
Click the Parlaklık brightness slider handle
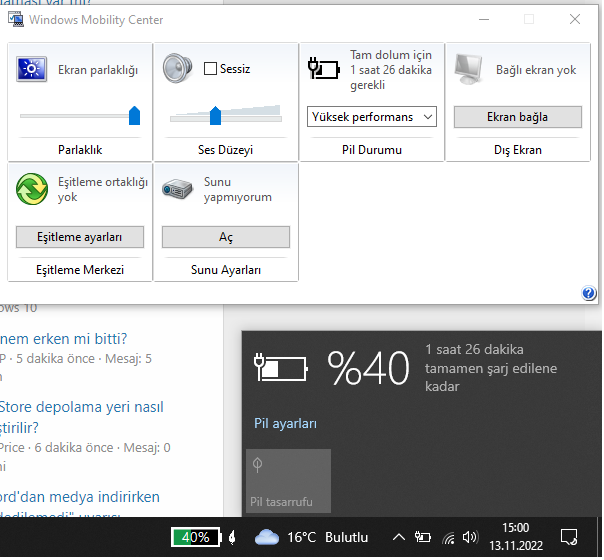pyautogui.click(x=134, y=116)
